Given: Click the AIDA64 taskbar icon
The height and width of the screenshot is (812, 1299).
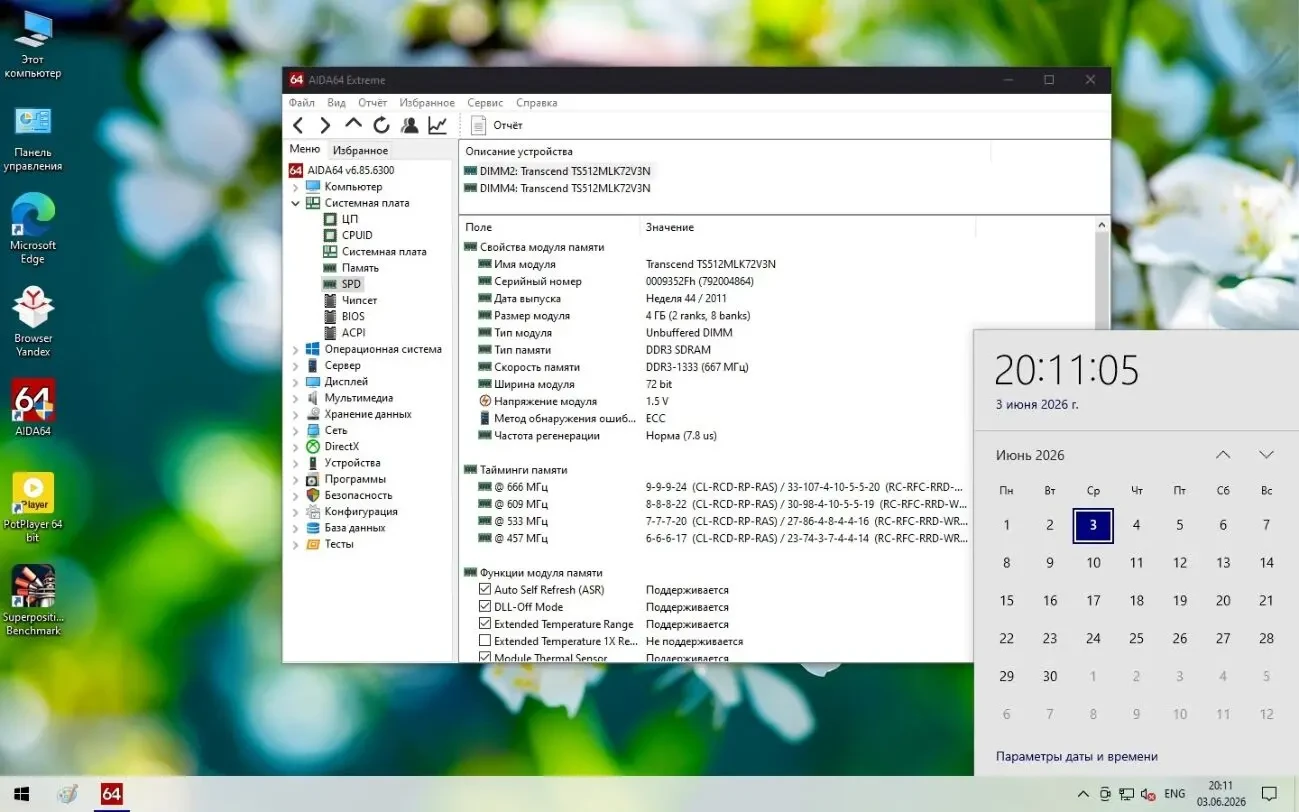Looking at the screenshot, I should coord(111,794).
